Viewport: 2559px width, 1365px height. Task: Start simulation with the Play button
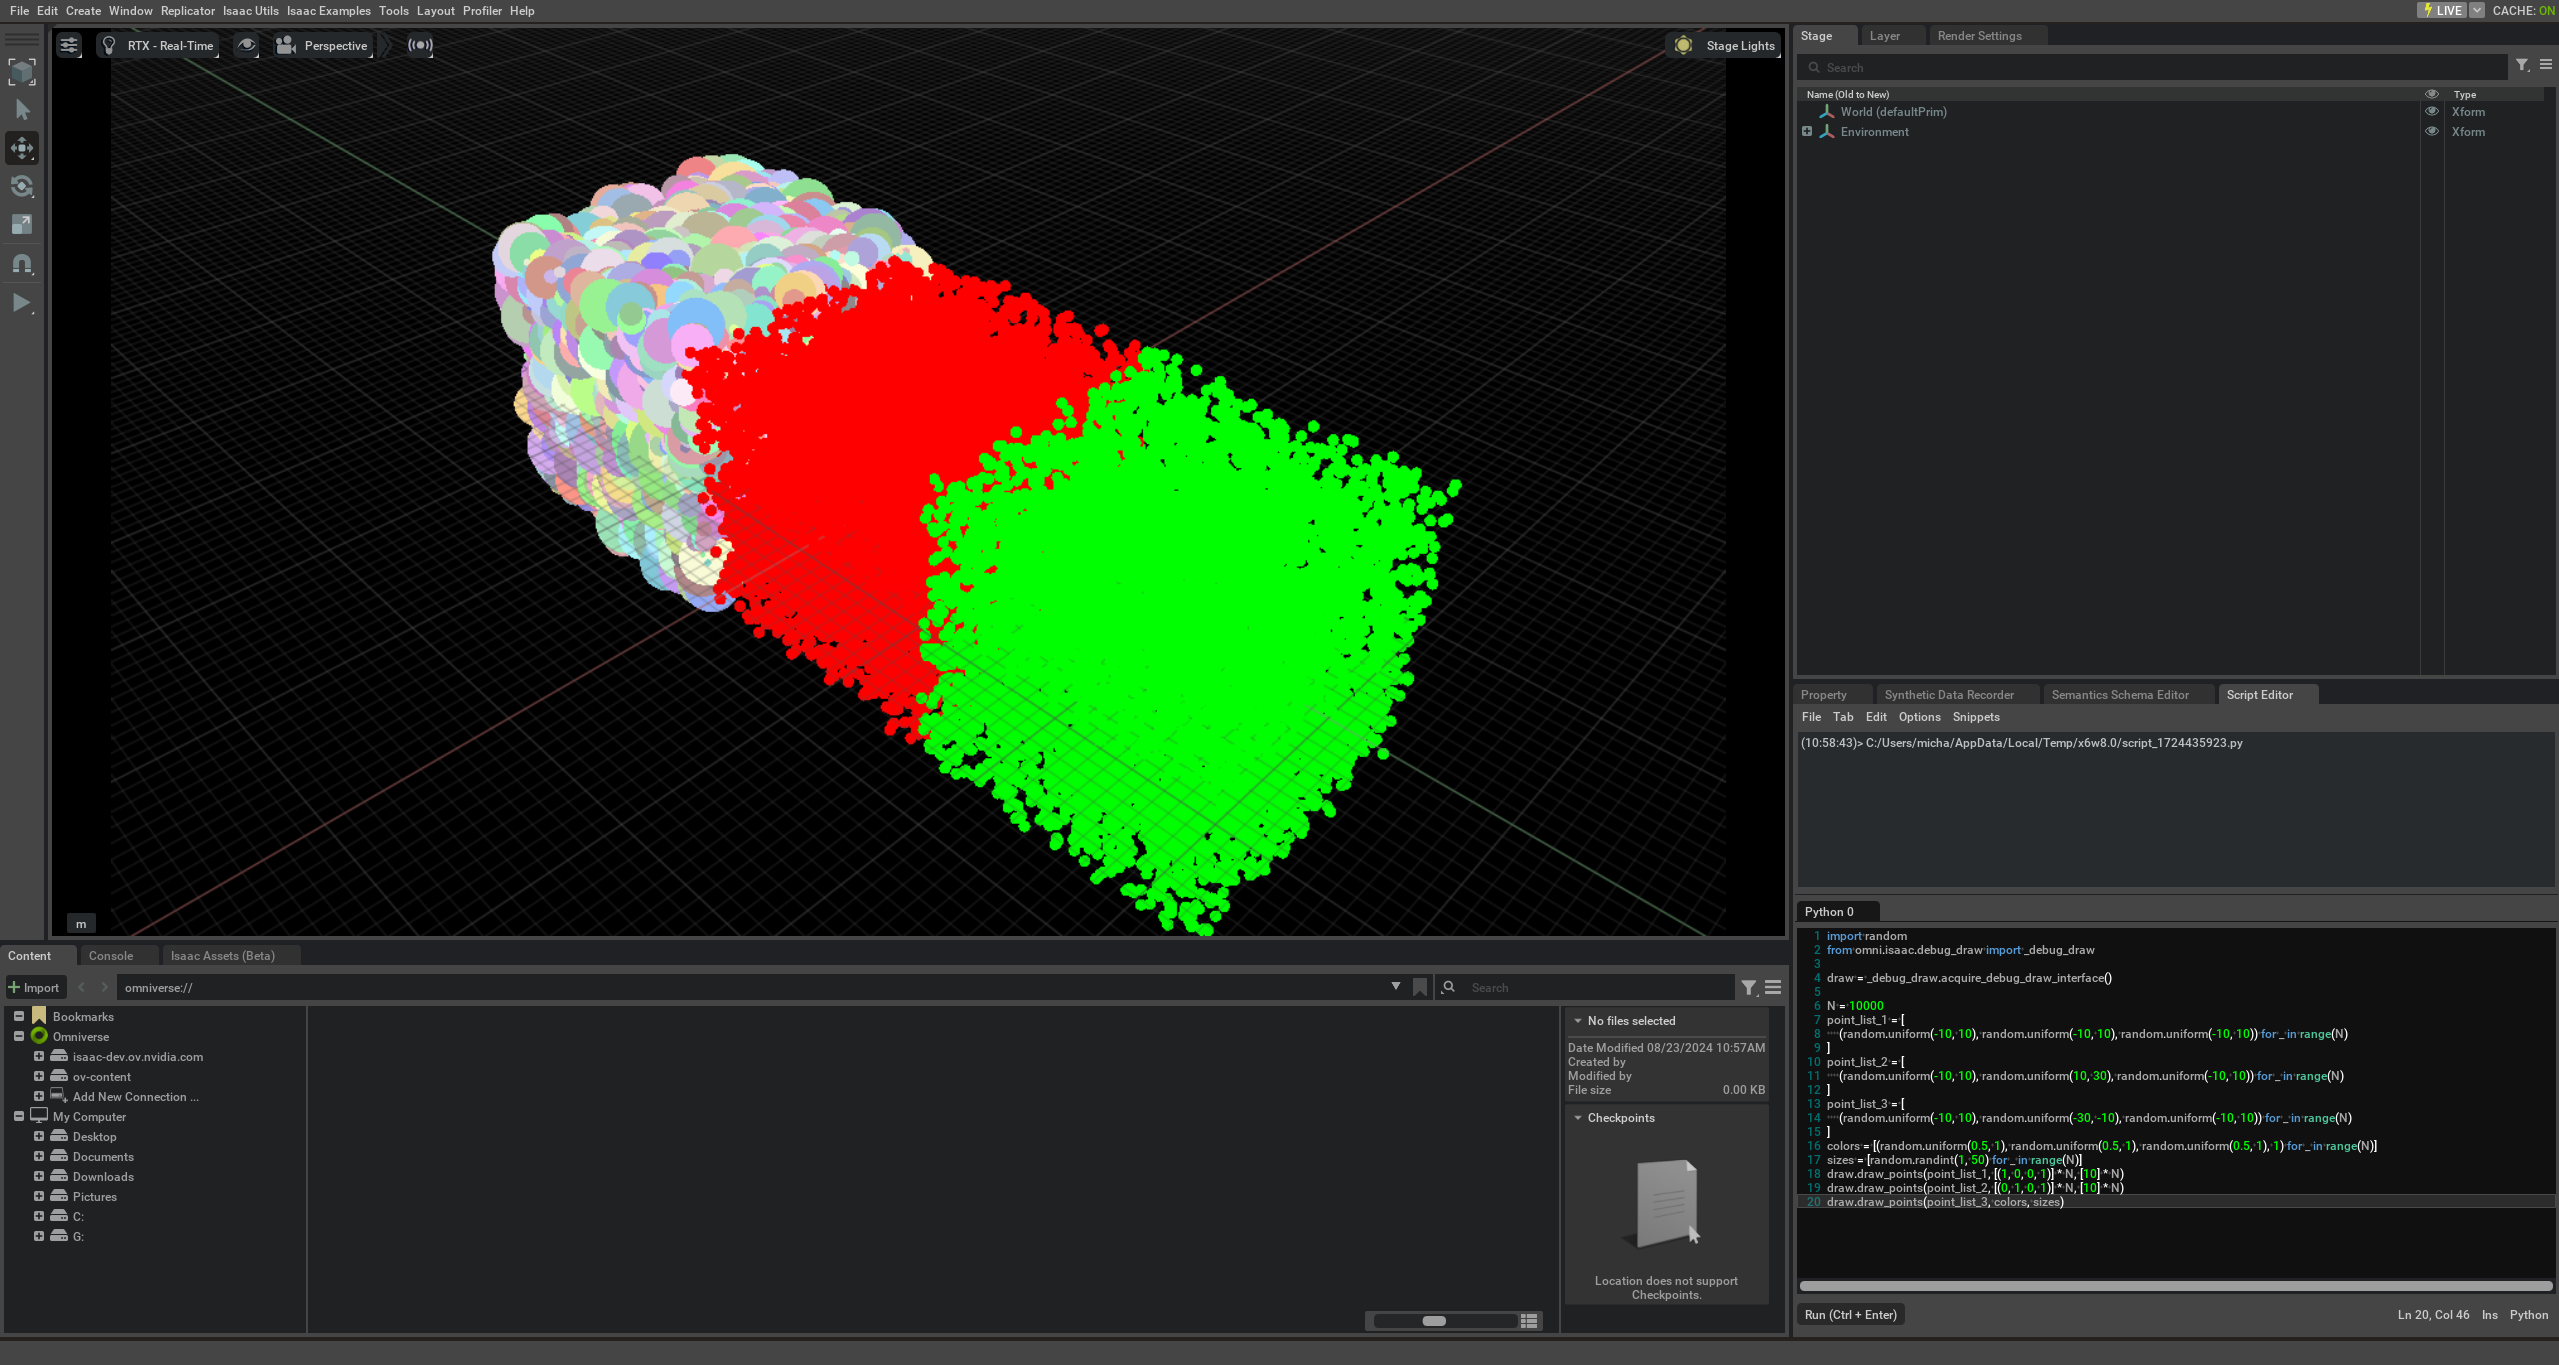click(x=22, y=302)
